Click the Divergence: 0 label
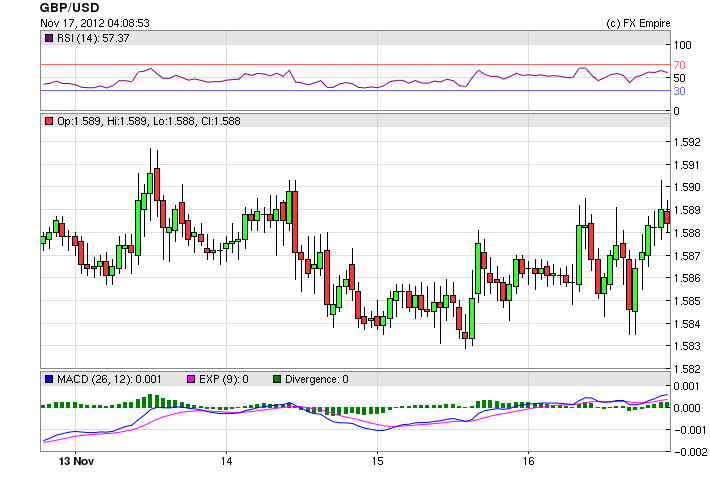Image resolution: width=710 pixels, height=487 pixels. pos(317,379)
